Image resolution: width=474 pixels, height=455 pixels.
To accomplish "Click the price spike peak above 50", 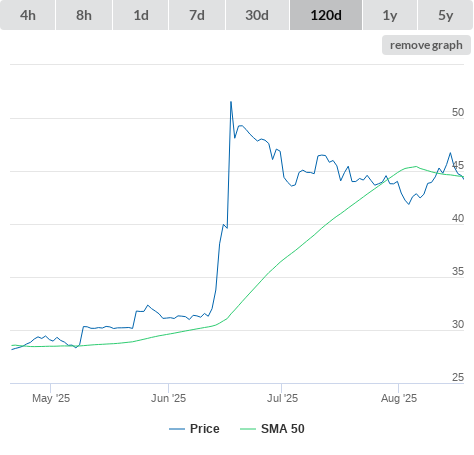I will coord(231,102).
